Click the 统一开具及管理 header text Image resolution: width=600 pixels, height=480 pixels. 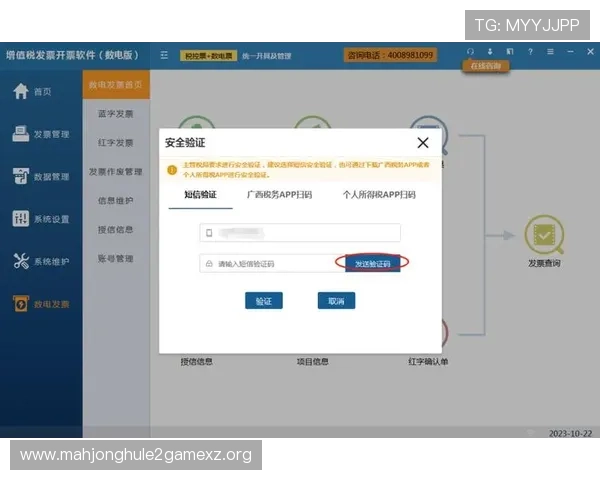point(267,56)
